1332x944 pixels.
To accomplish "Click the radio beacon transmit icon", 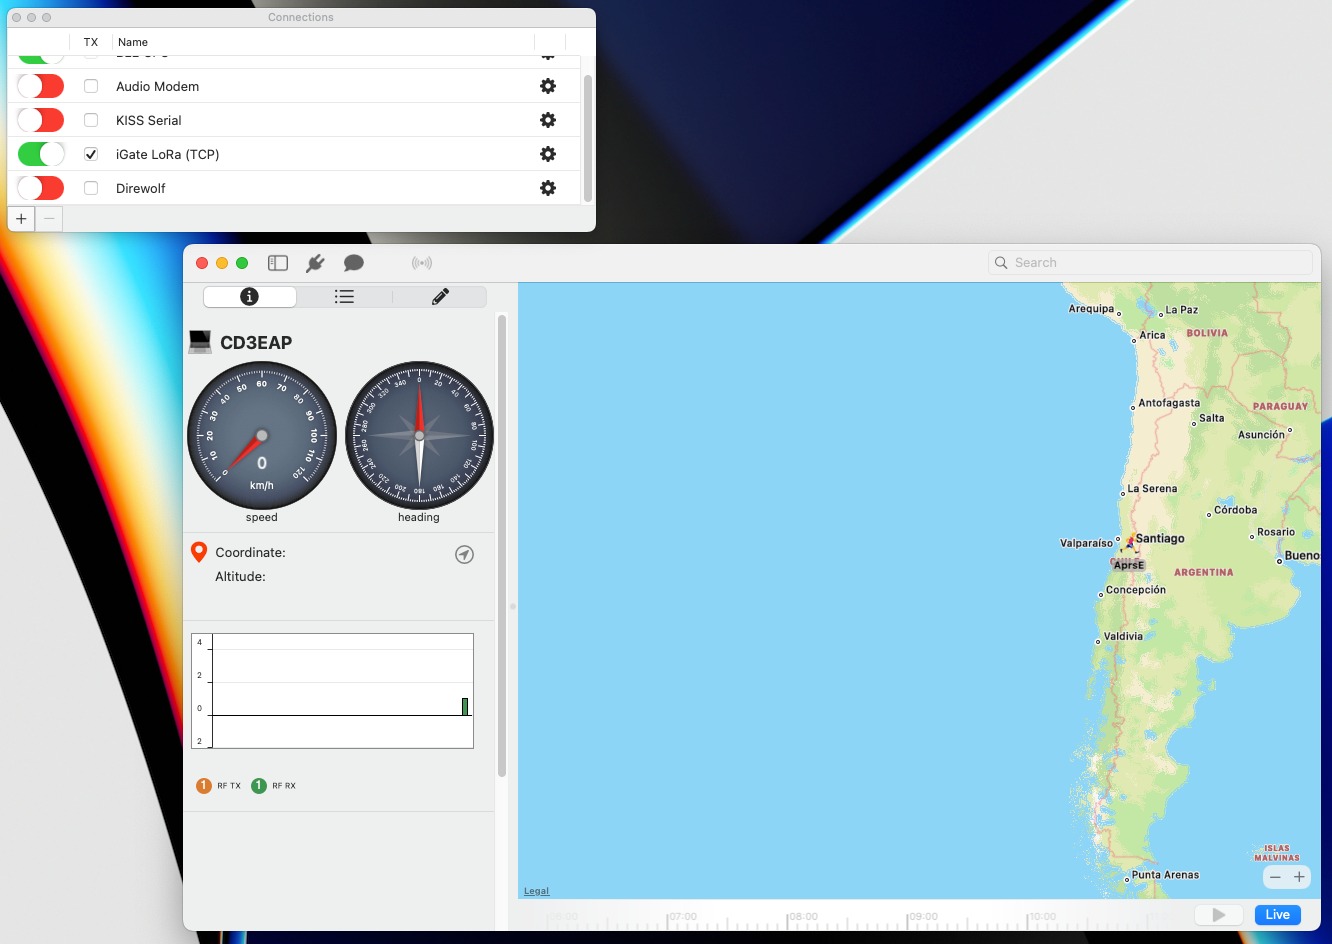I will coord(422,263).
